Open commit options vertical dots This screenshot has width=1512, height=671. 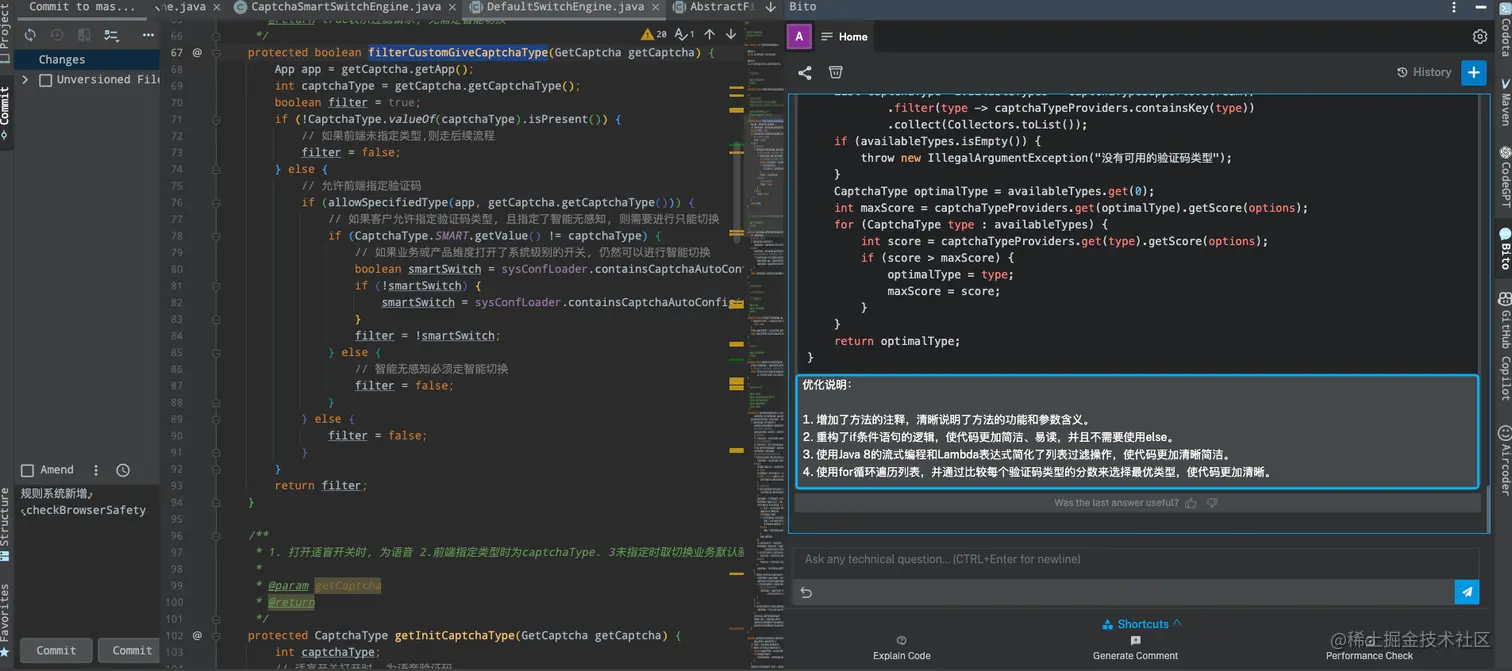[x=96, y=470]
